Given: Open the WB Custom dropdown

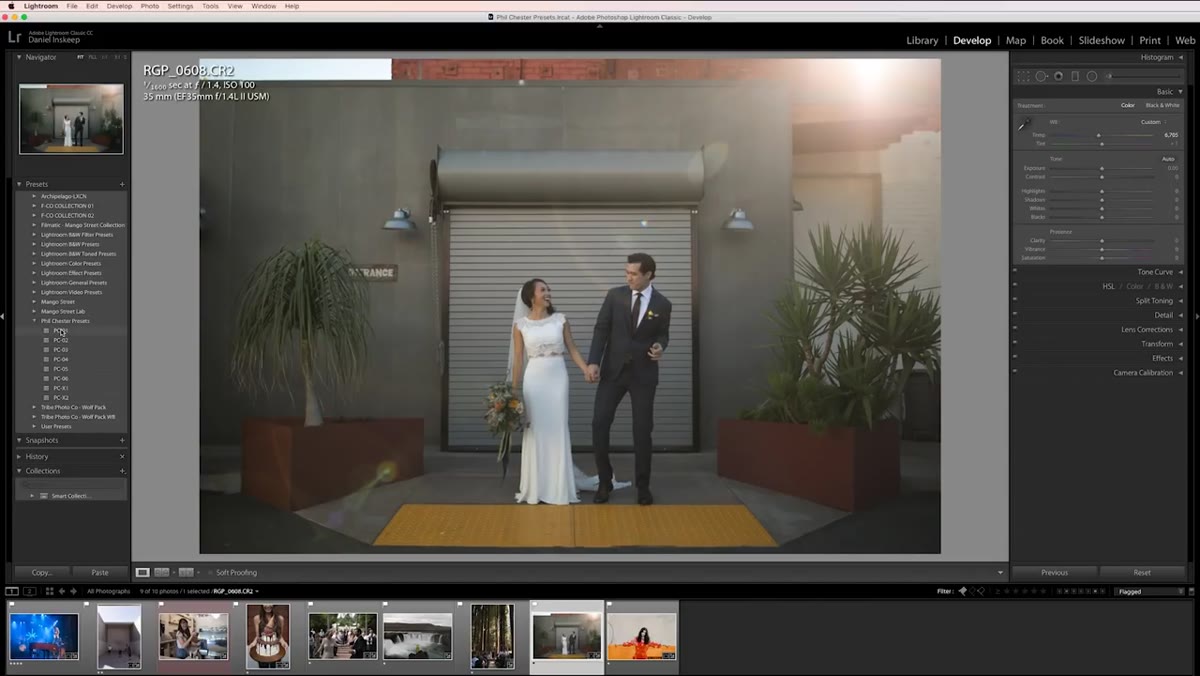Looking at the screenshot, I should pos(1155,122).
